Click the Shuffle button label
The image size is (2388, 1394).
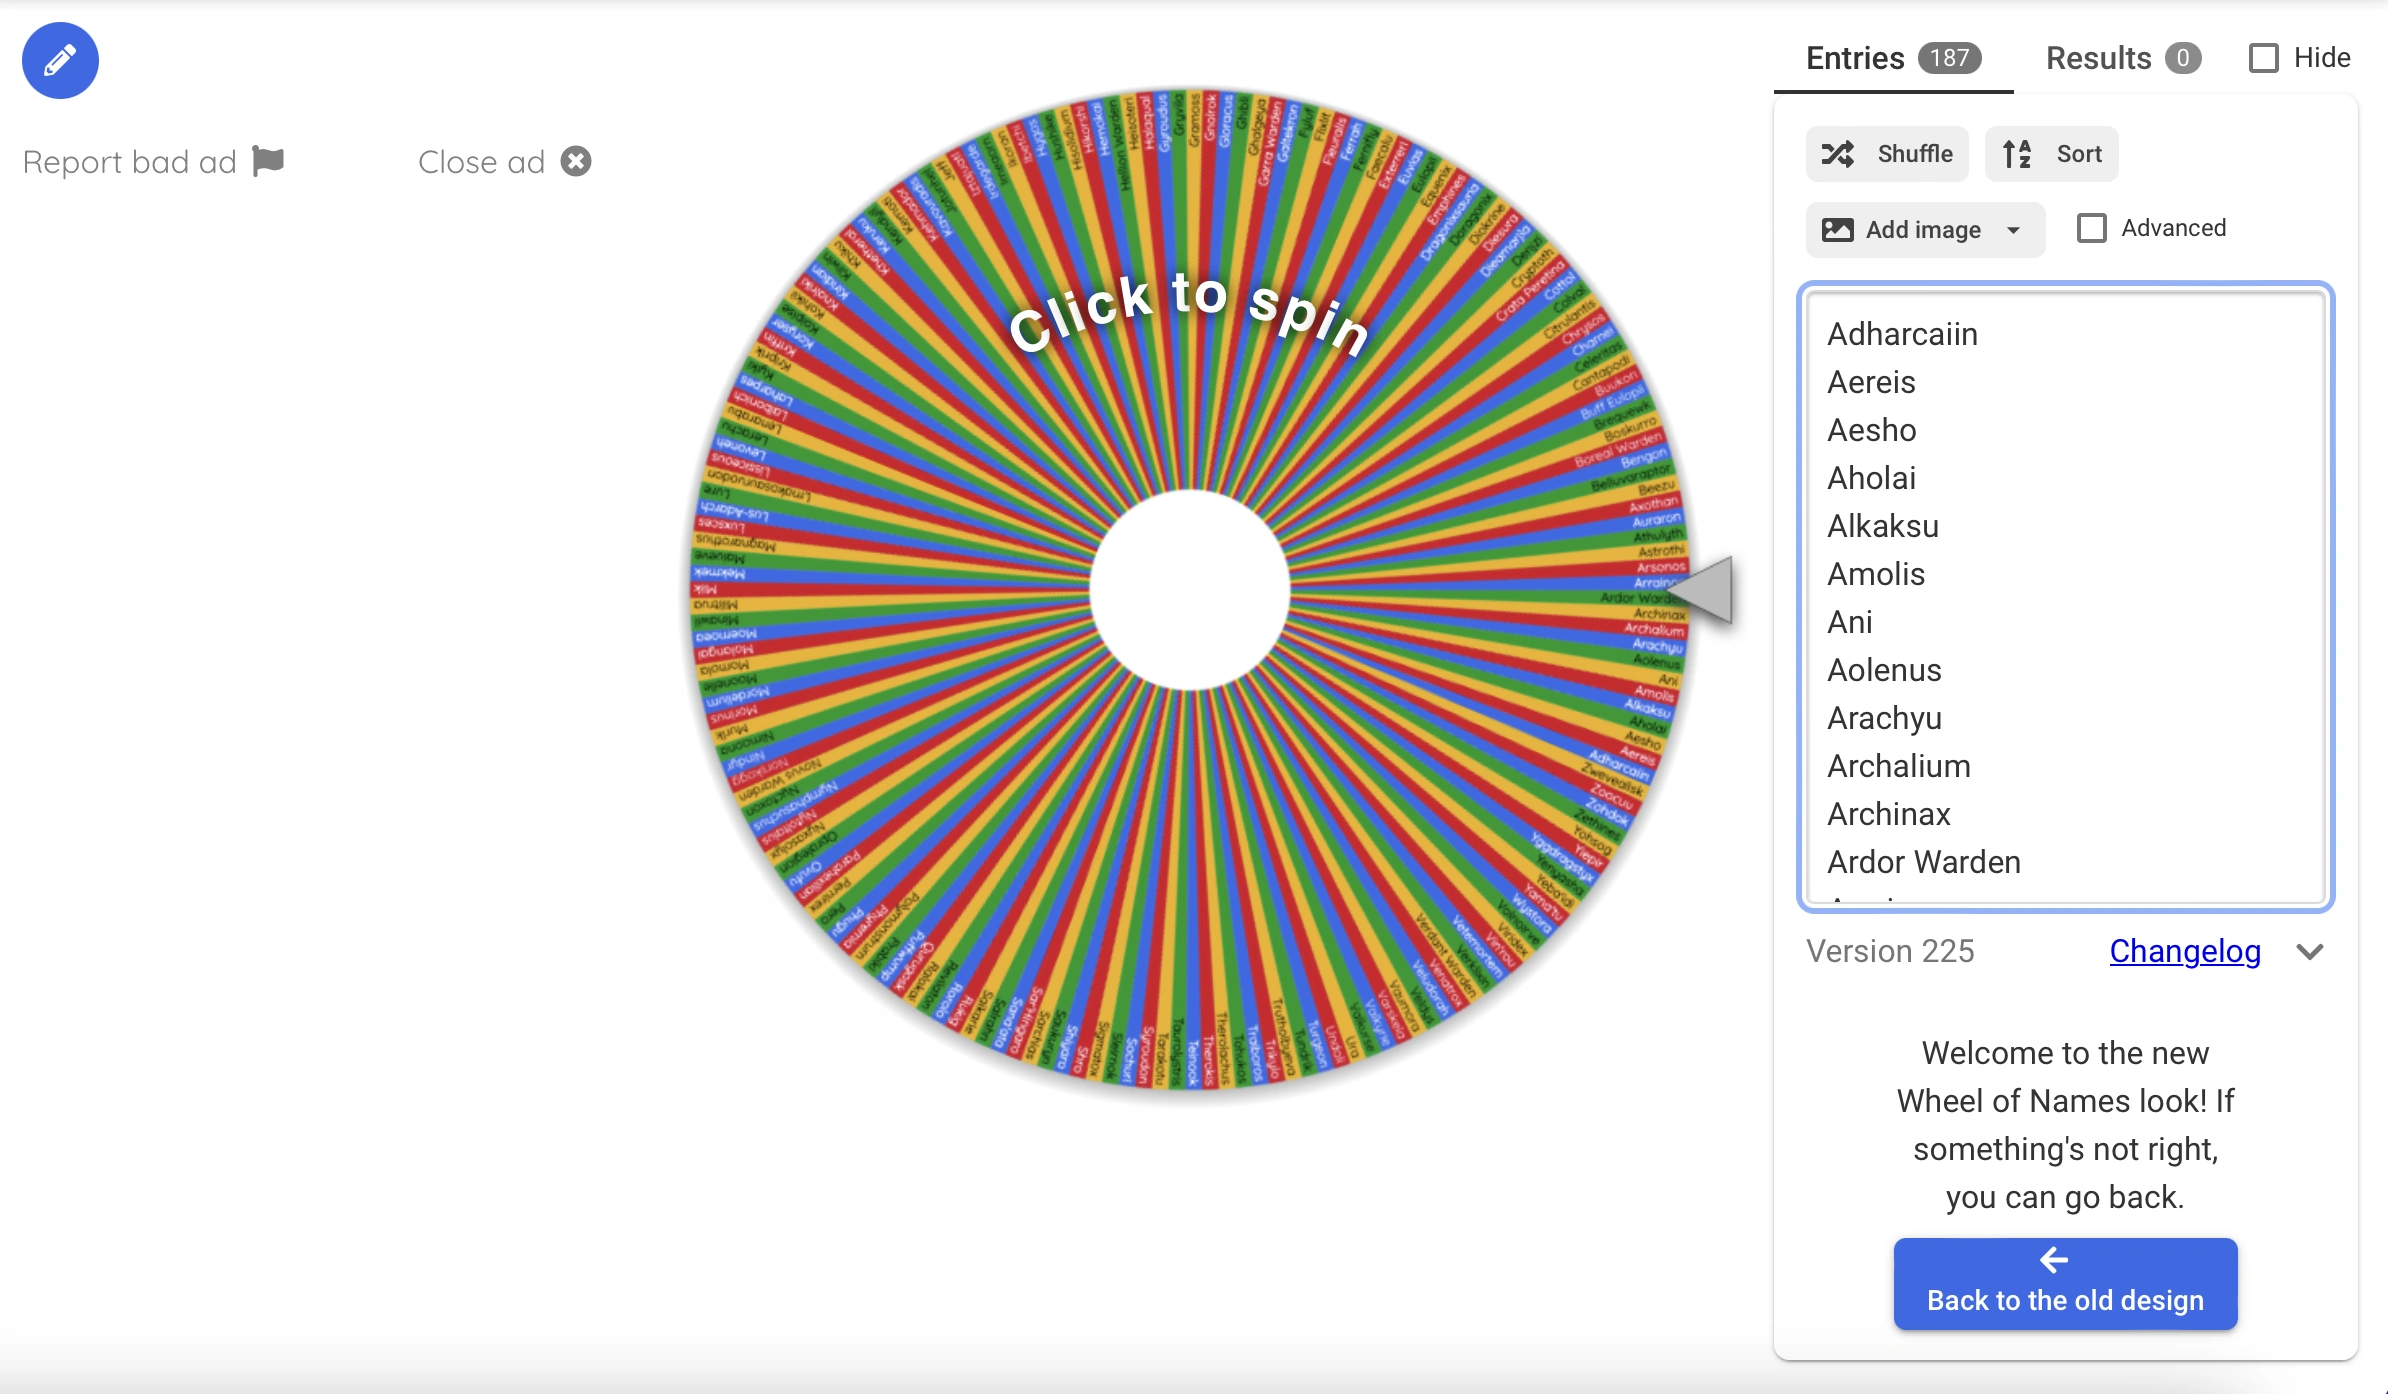coord(1914,154)
